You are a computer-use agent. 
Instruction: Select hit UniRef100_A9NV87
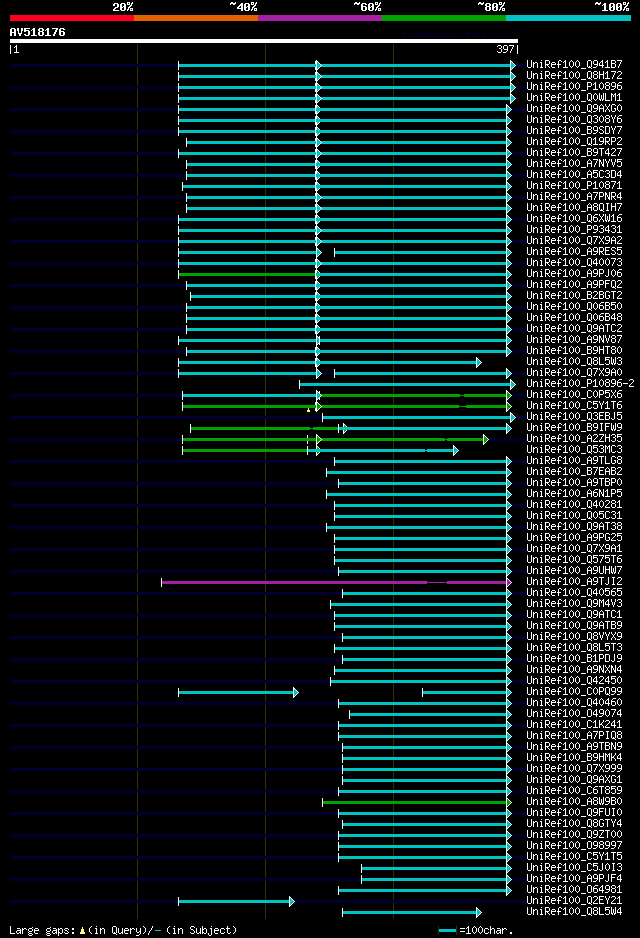click(574, 339)
